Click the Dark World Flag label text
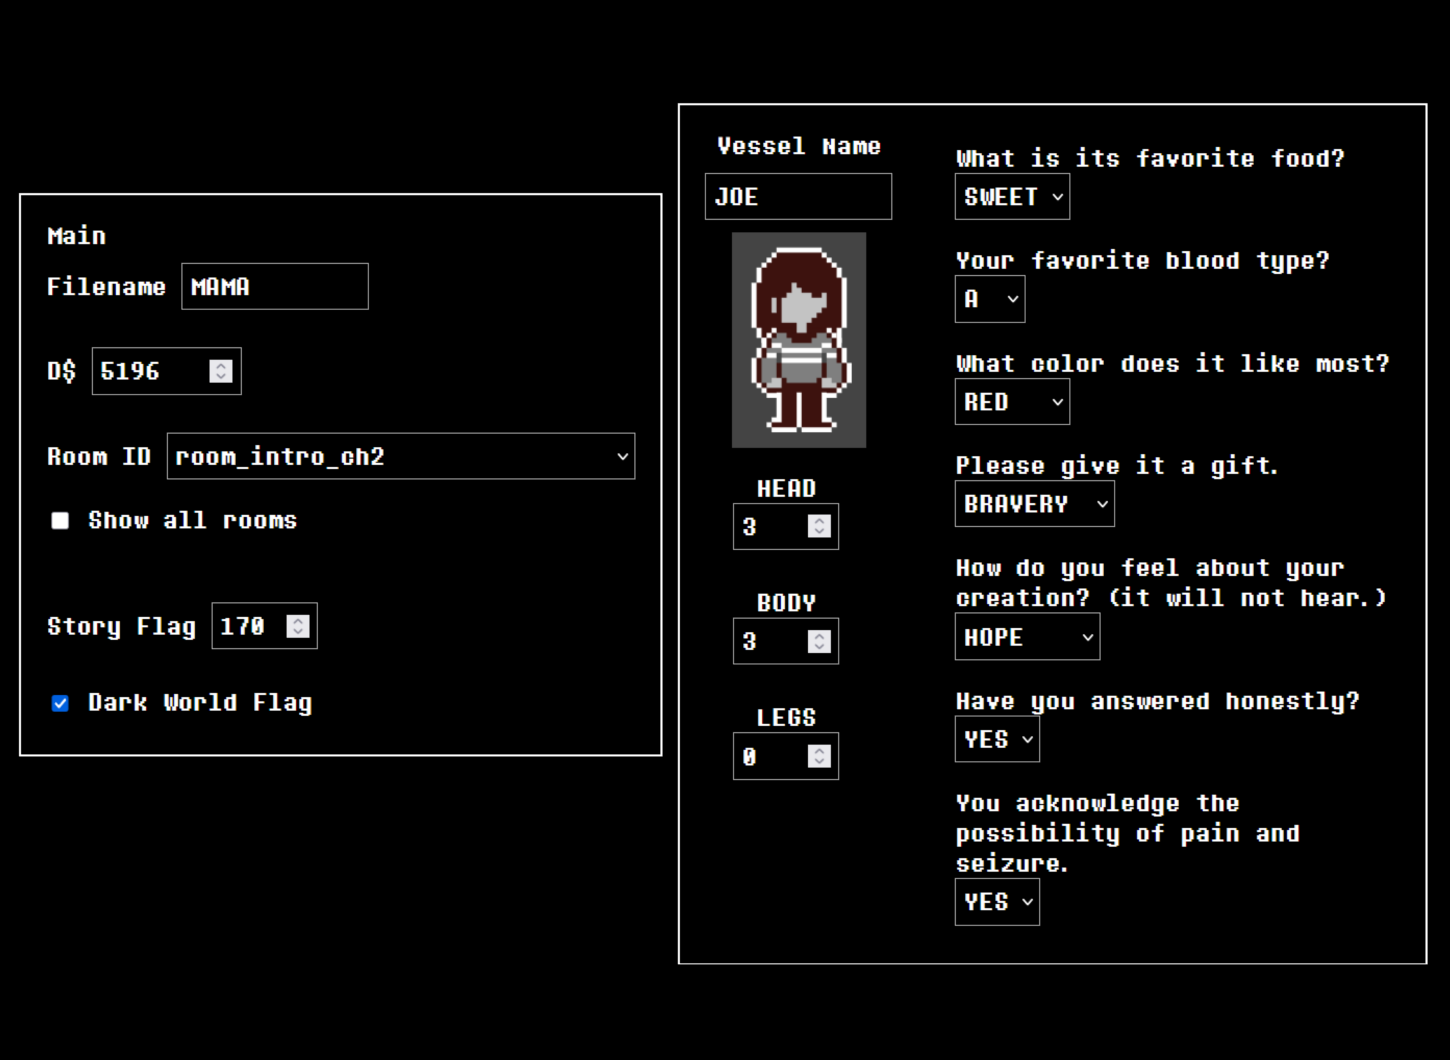Screen dimensions: 1450x1060 pyautogui.click(x=200, y=703)
